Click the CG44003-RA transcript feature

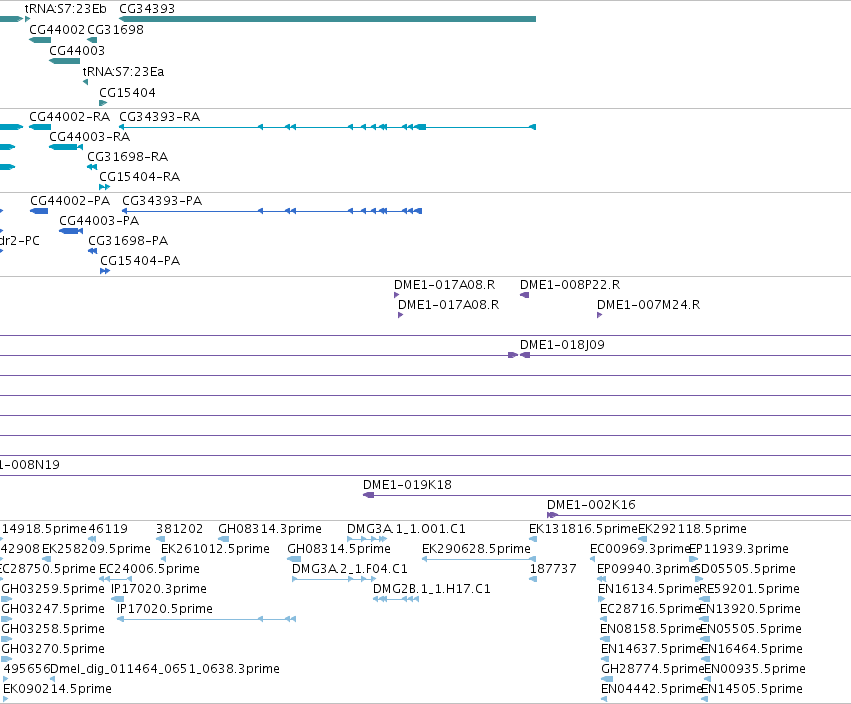(x=66, y=147)
